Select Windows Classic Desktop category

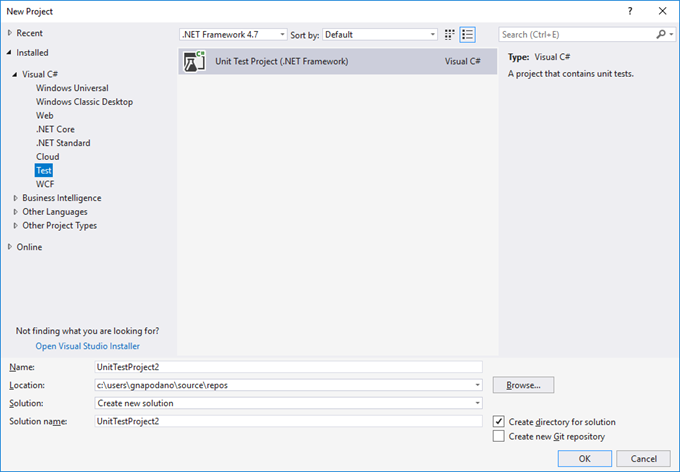84,102
